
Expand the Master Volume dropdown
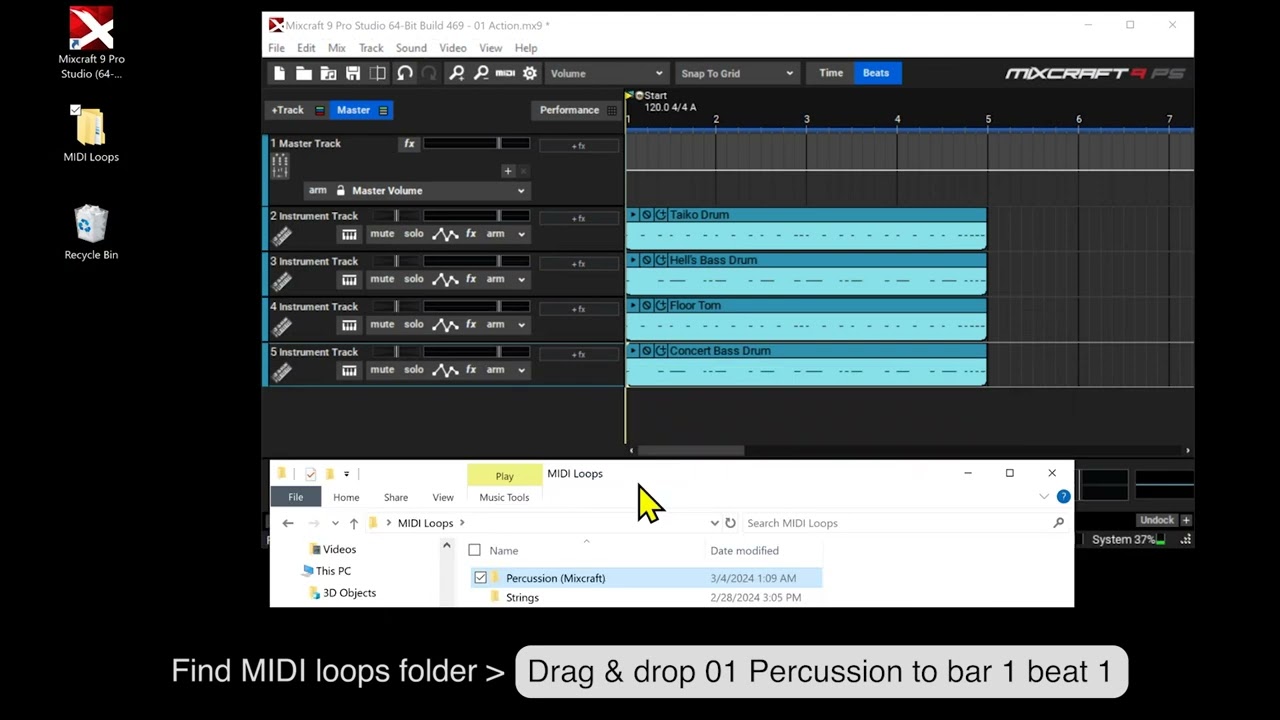521,191
